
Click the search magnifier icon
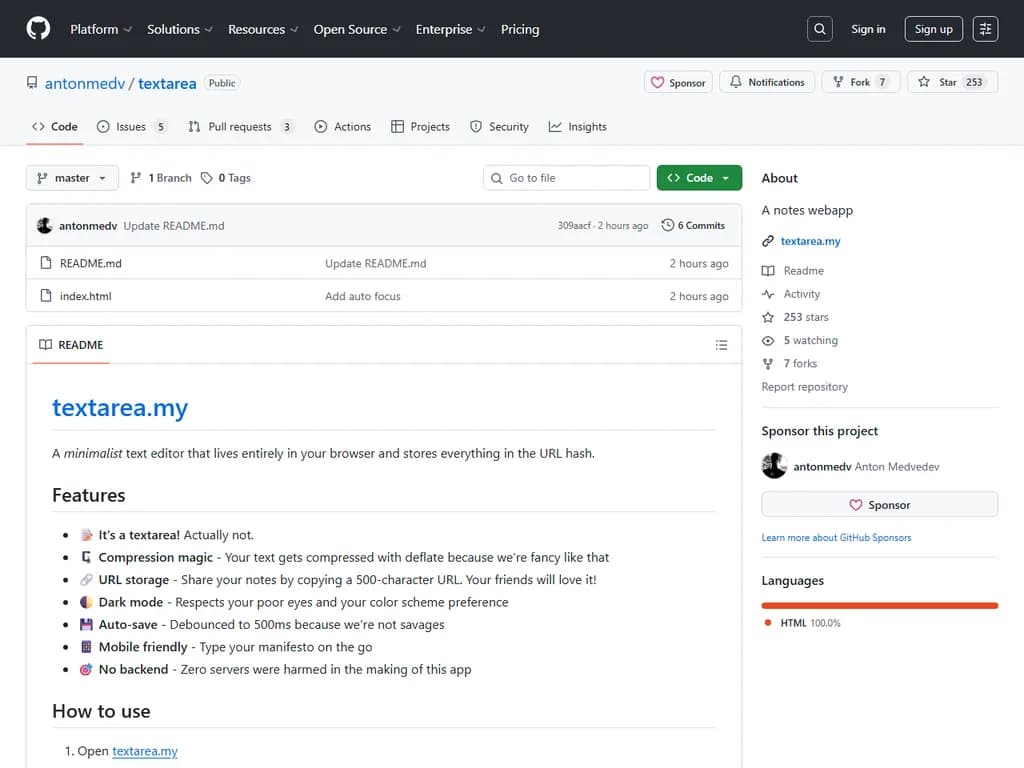click(819, 28)
